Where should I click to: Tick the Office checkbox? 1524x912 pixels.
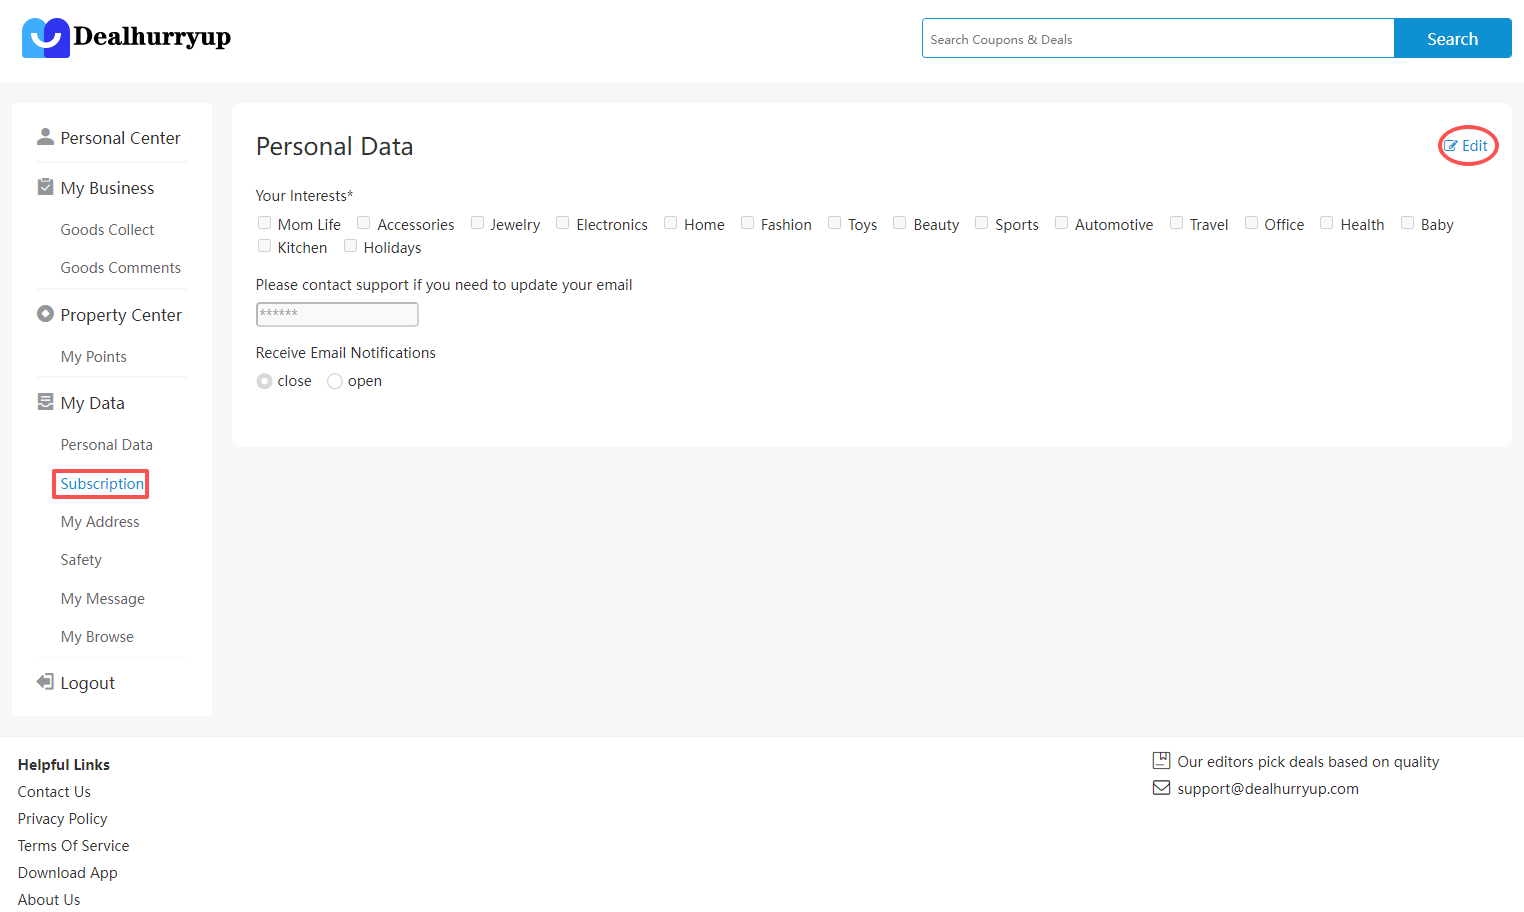tap(1251, 223)
